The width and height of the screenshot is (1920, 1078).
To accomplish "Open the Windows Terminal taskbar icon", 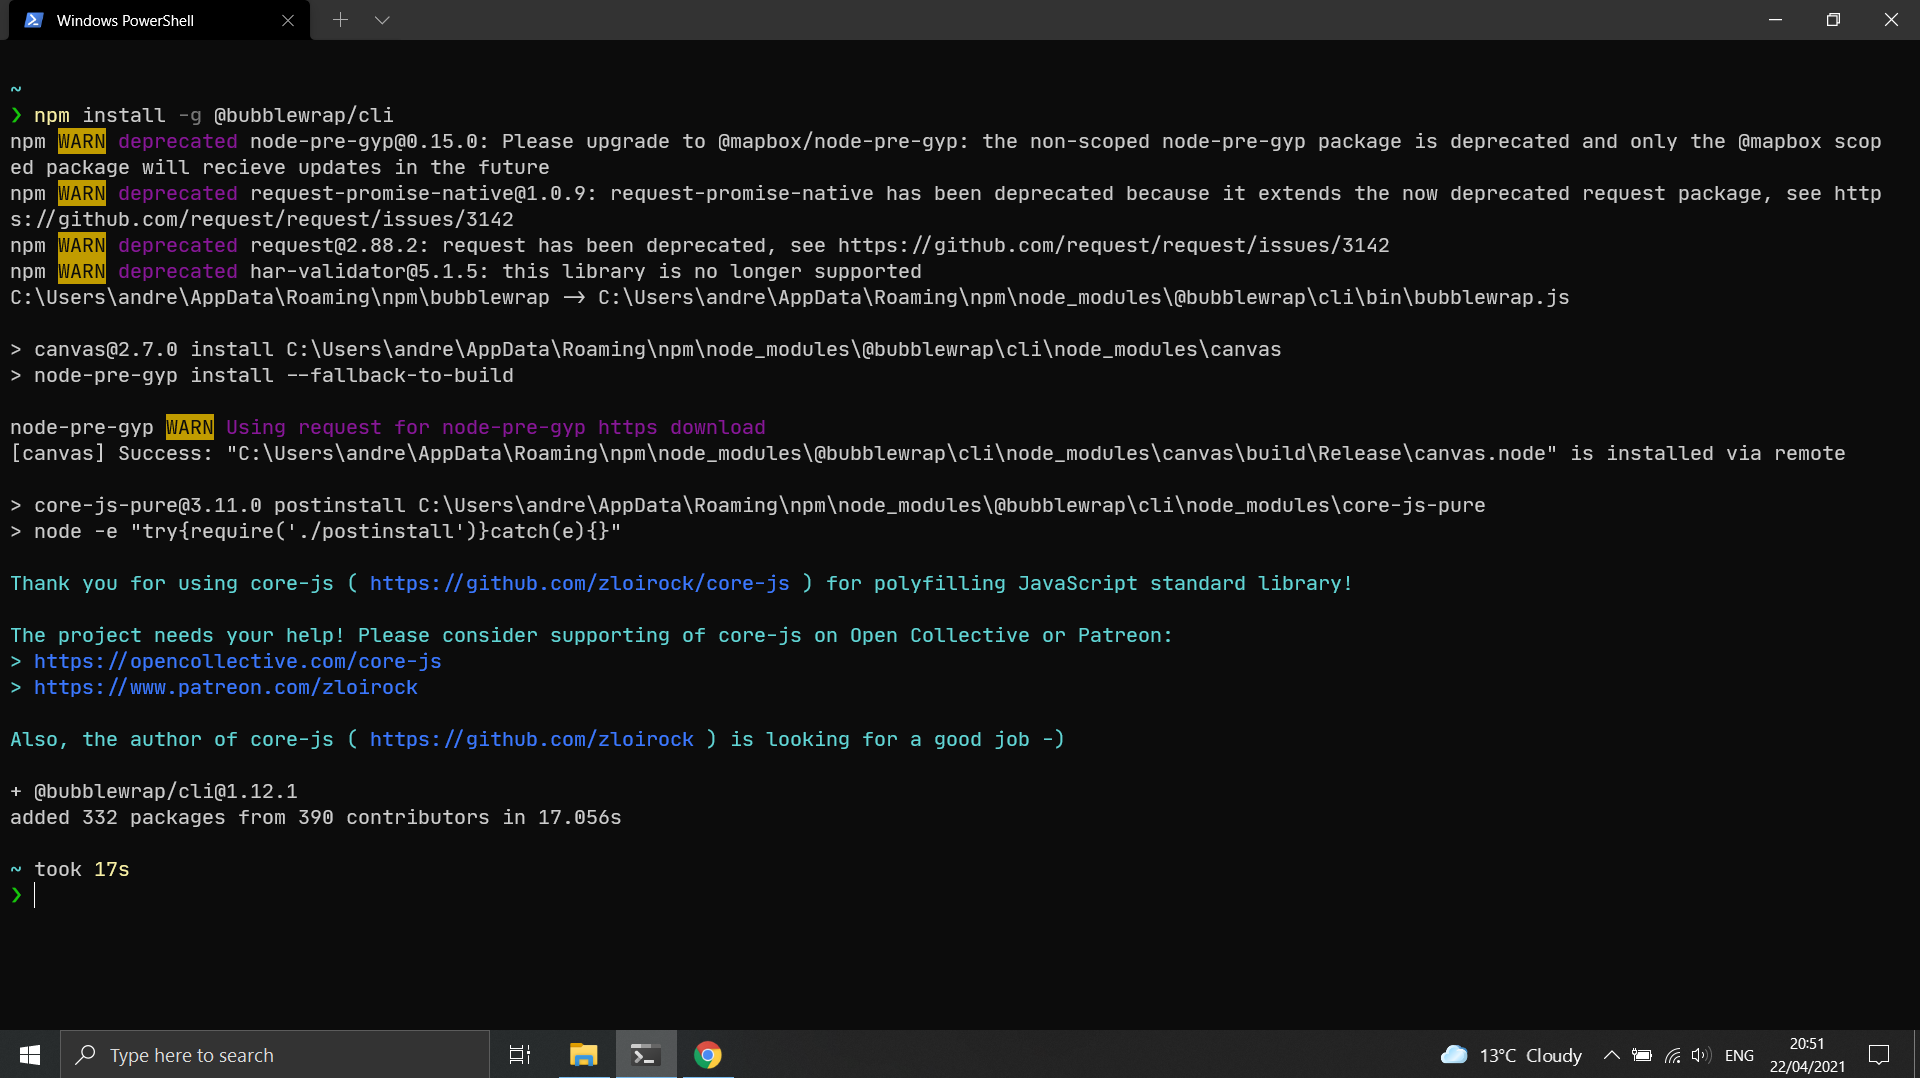I will click(x=645, y=1054).
